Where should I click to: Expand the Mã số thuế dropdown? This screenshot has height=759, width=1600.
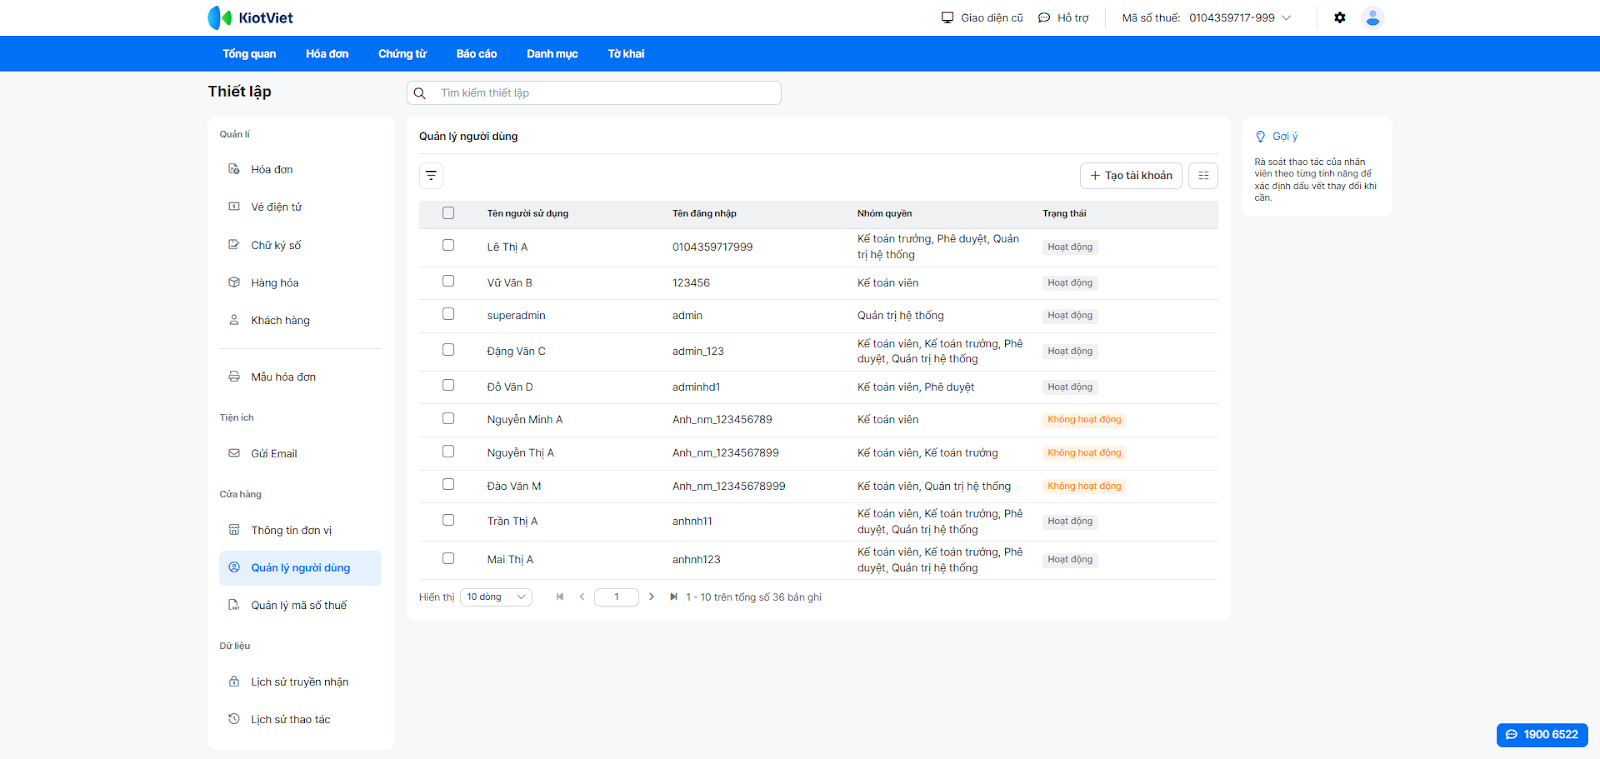click(1286, 18)
